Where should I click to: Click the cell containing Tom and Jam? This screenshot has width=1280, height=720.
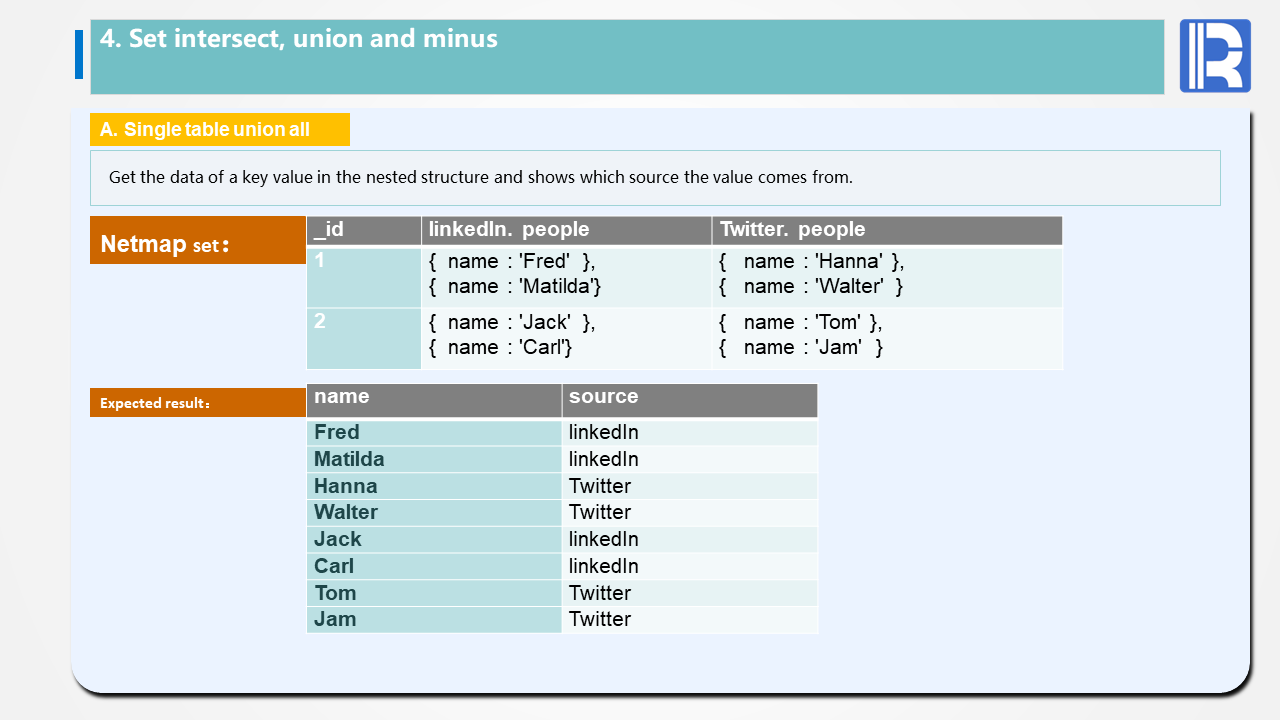click(x=886, y=336)
